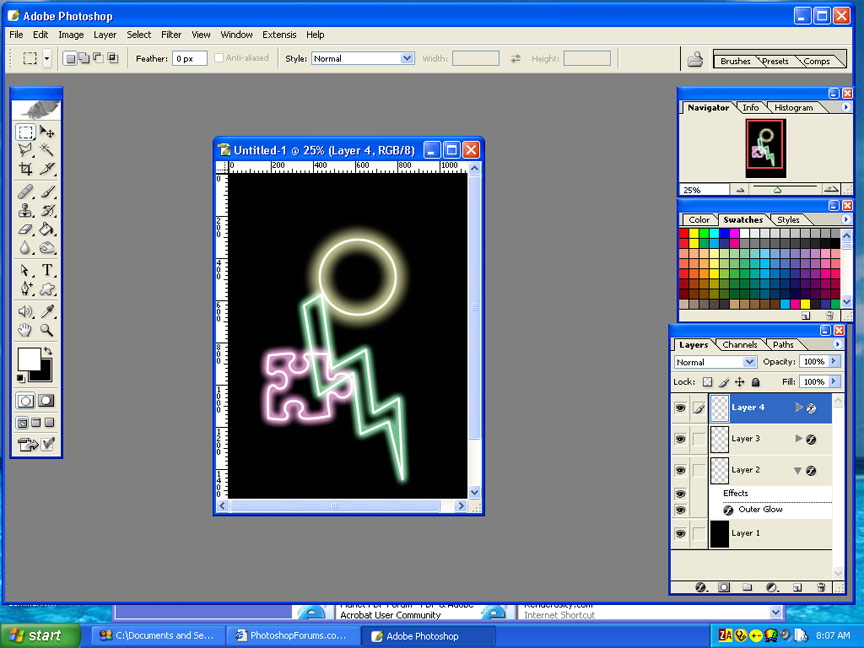Open the layer blend mode dropdown

pos(716,362)
